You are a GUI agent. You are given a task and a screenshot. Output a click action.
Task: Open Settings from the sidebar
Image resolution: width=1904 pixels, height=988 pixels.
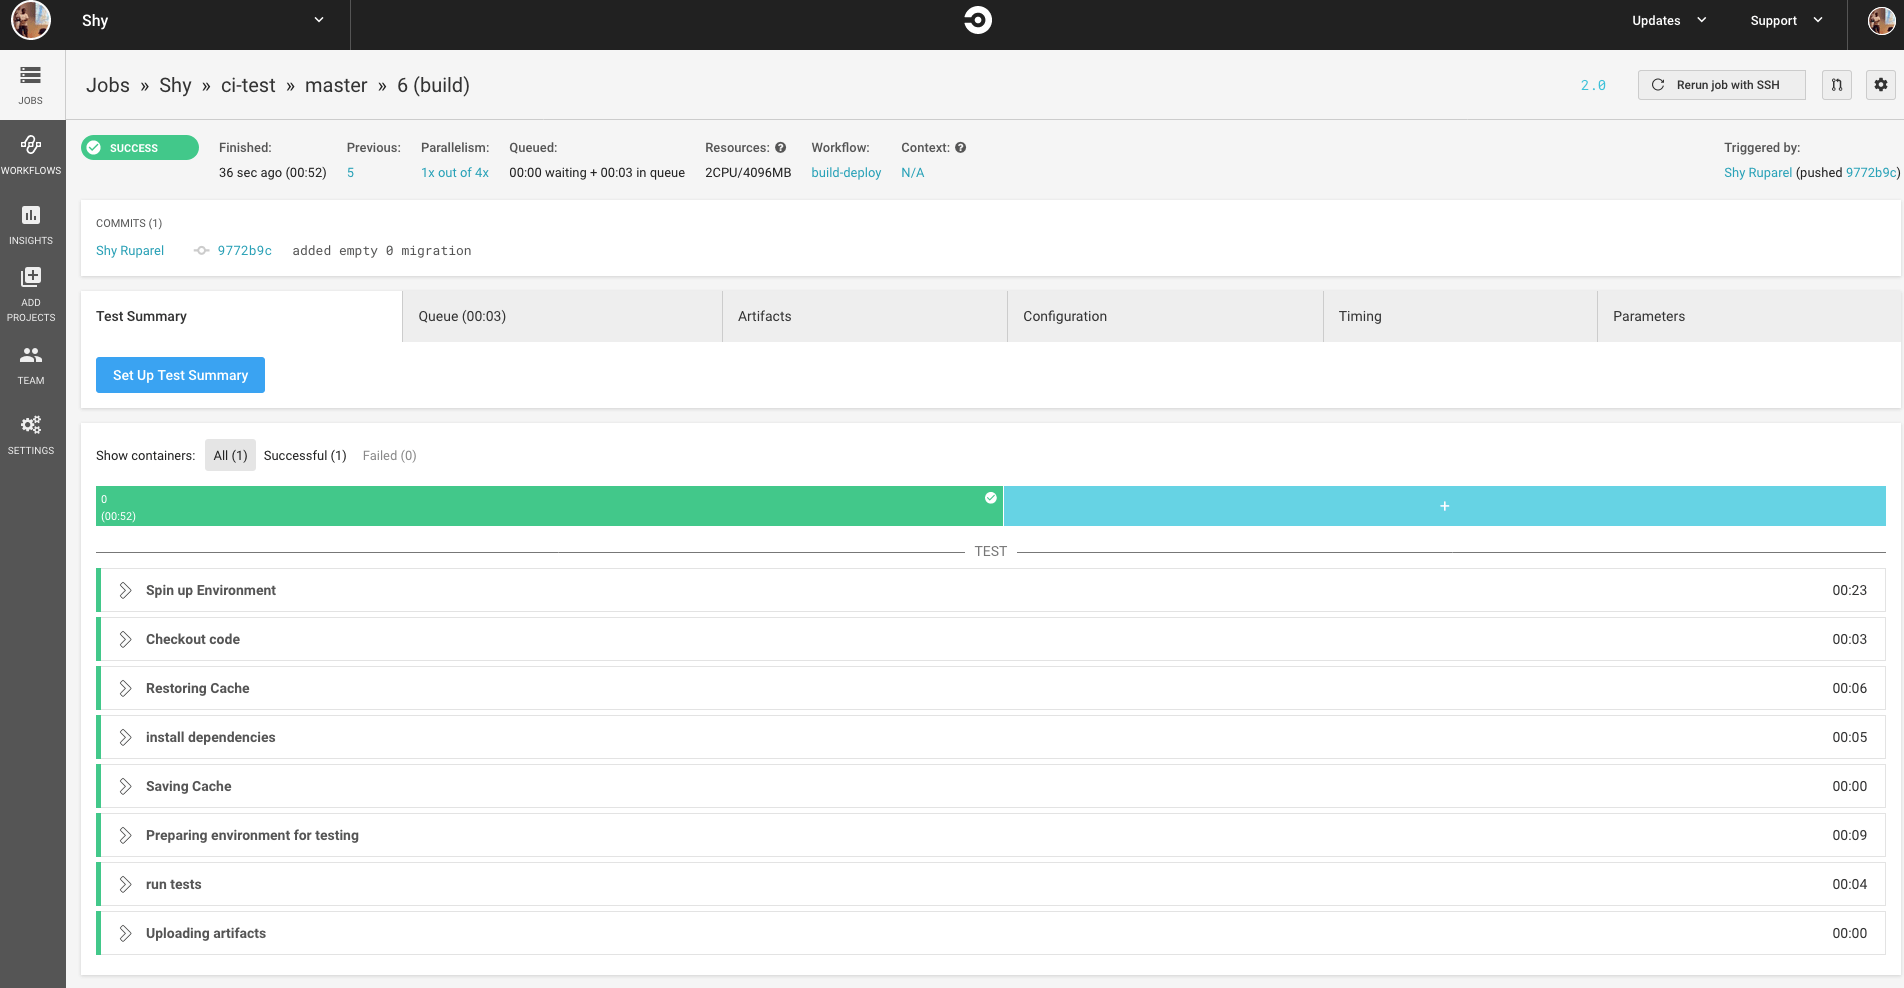tap(31, 435)
